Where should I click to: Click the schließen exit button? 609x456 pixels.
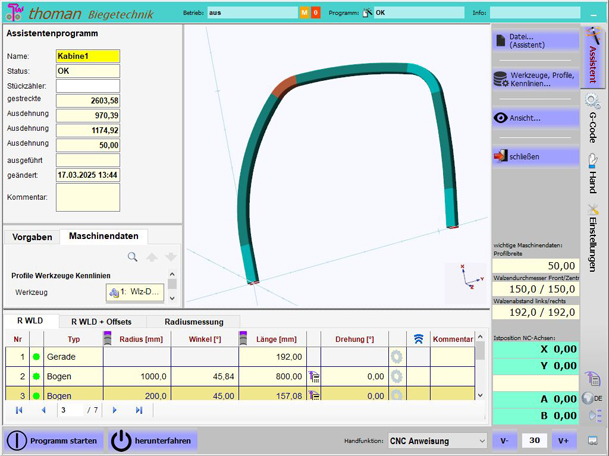[x=535, y=157]
